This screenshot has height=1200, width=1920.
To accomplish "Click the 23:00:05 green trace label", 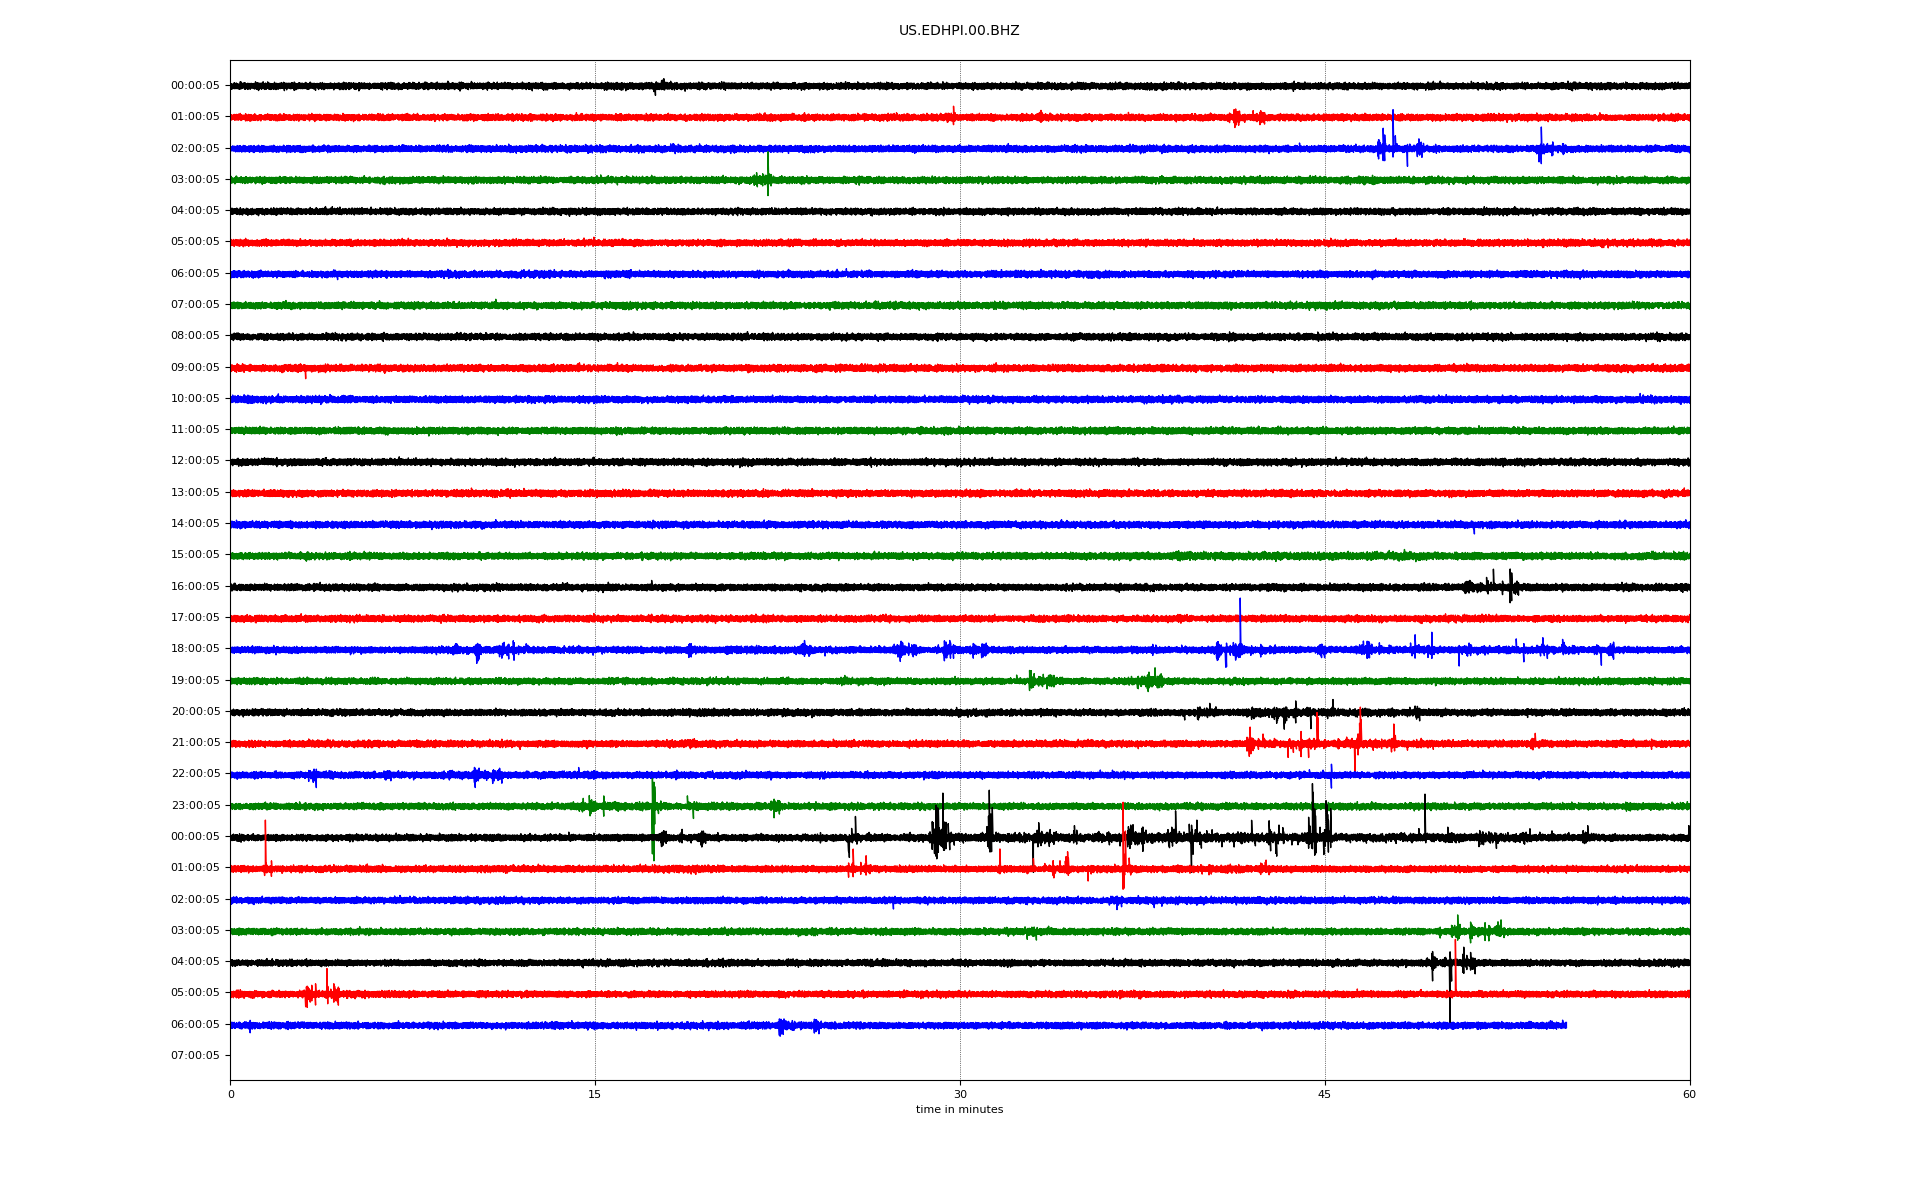I will tap(195, 806).
